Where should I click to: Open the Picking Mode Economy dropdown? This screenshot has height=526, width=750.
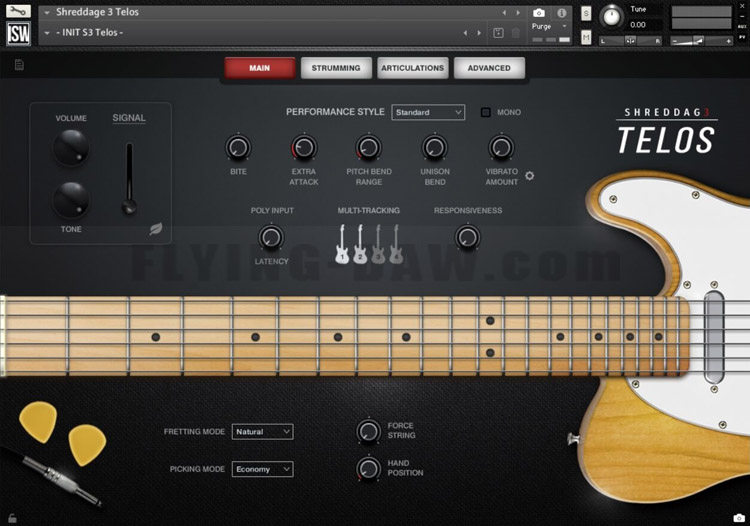263,469
